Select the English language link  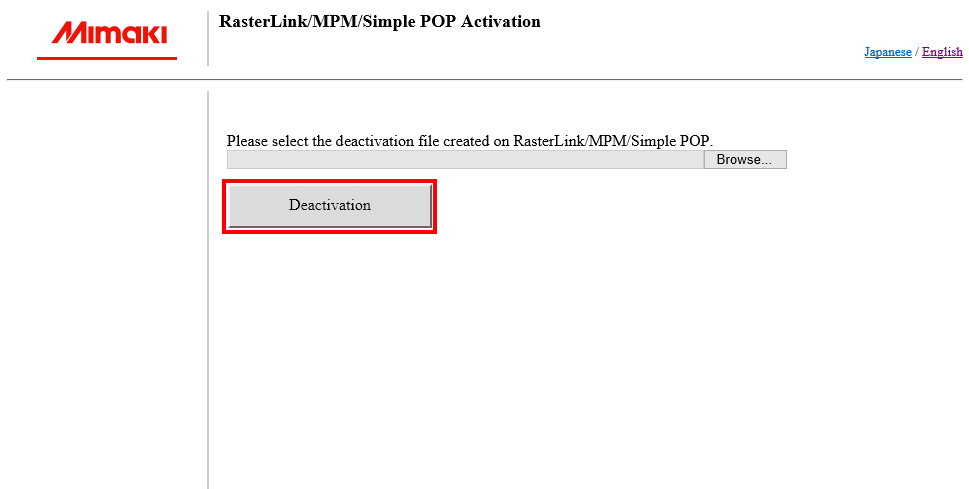coord(942,52)
